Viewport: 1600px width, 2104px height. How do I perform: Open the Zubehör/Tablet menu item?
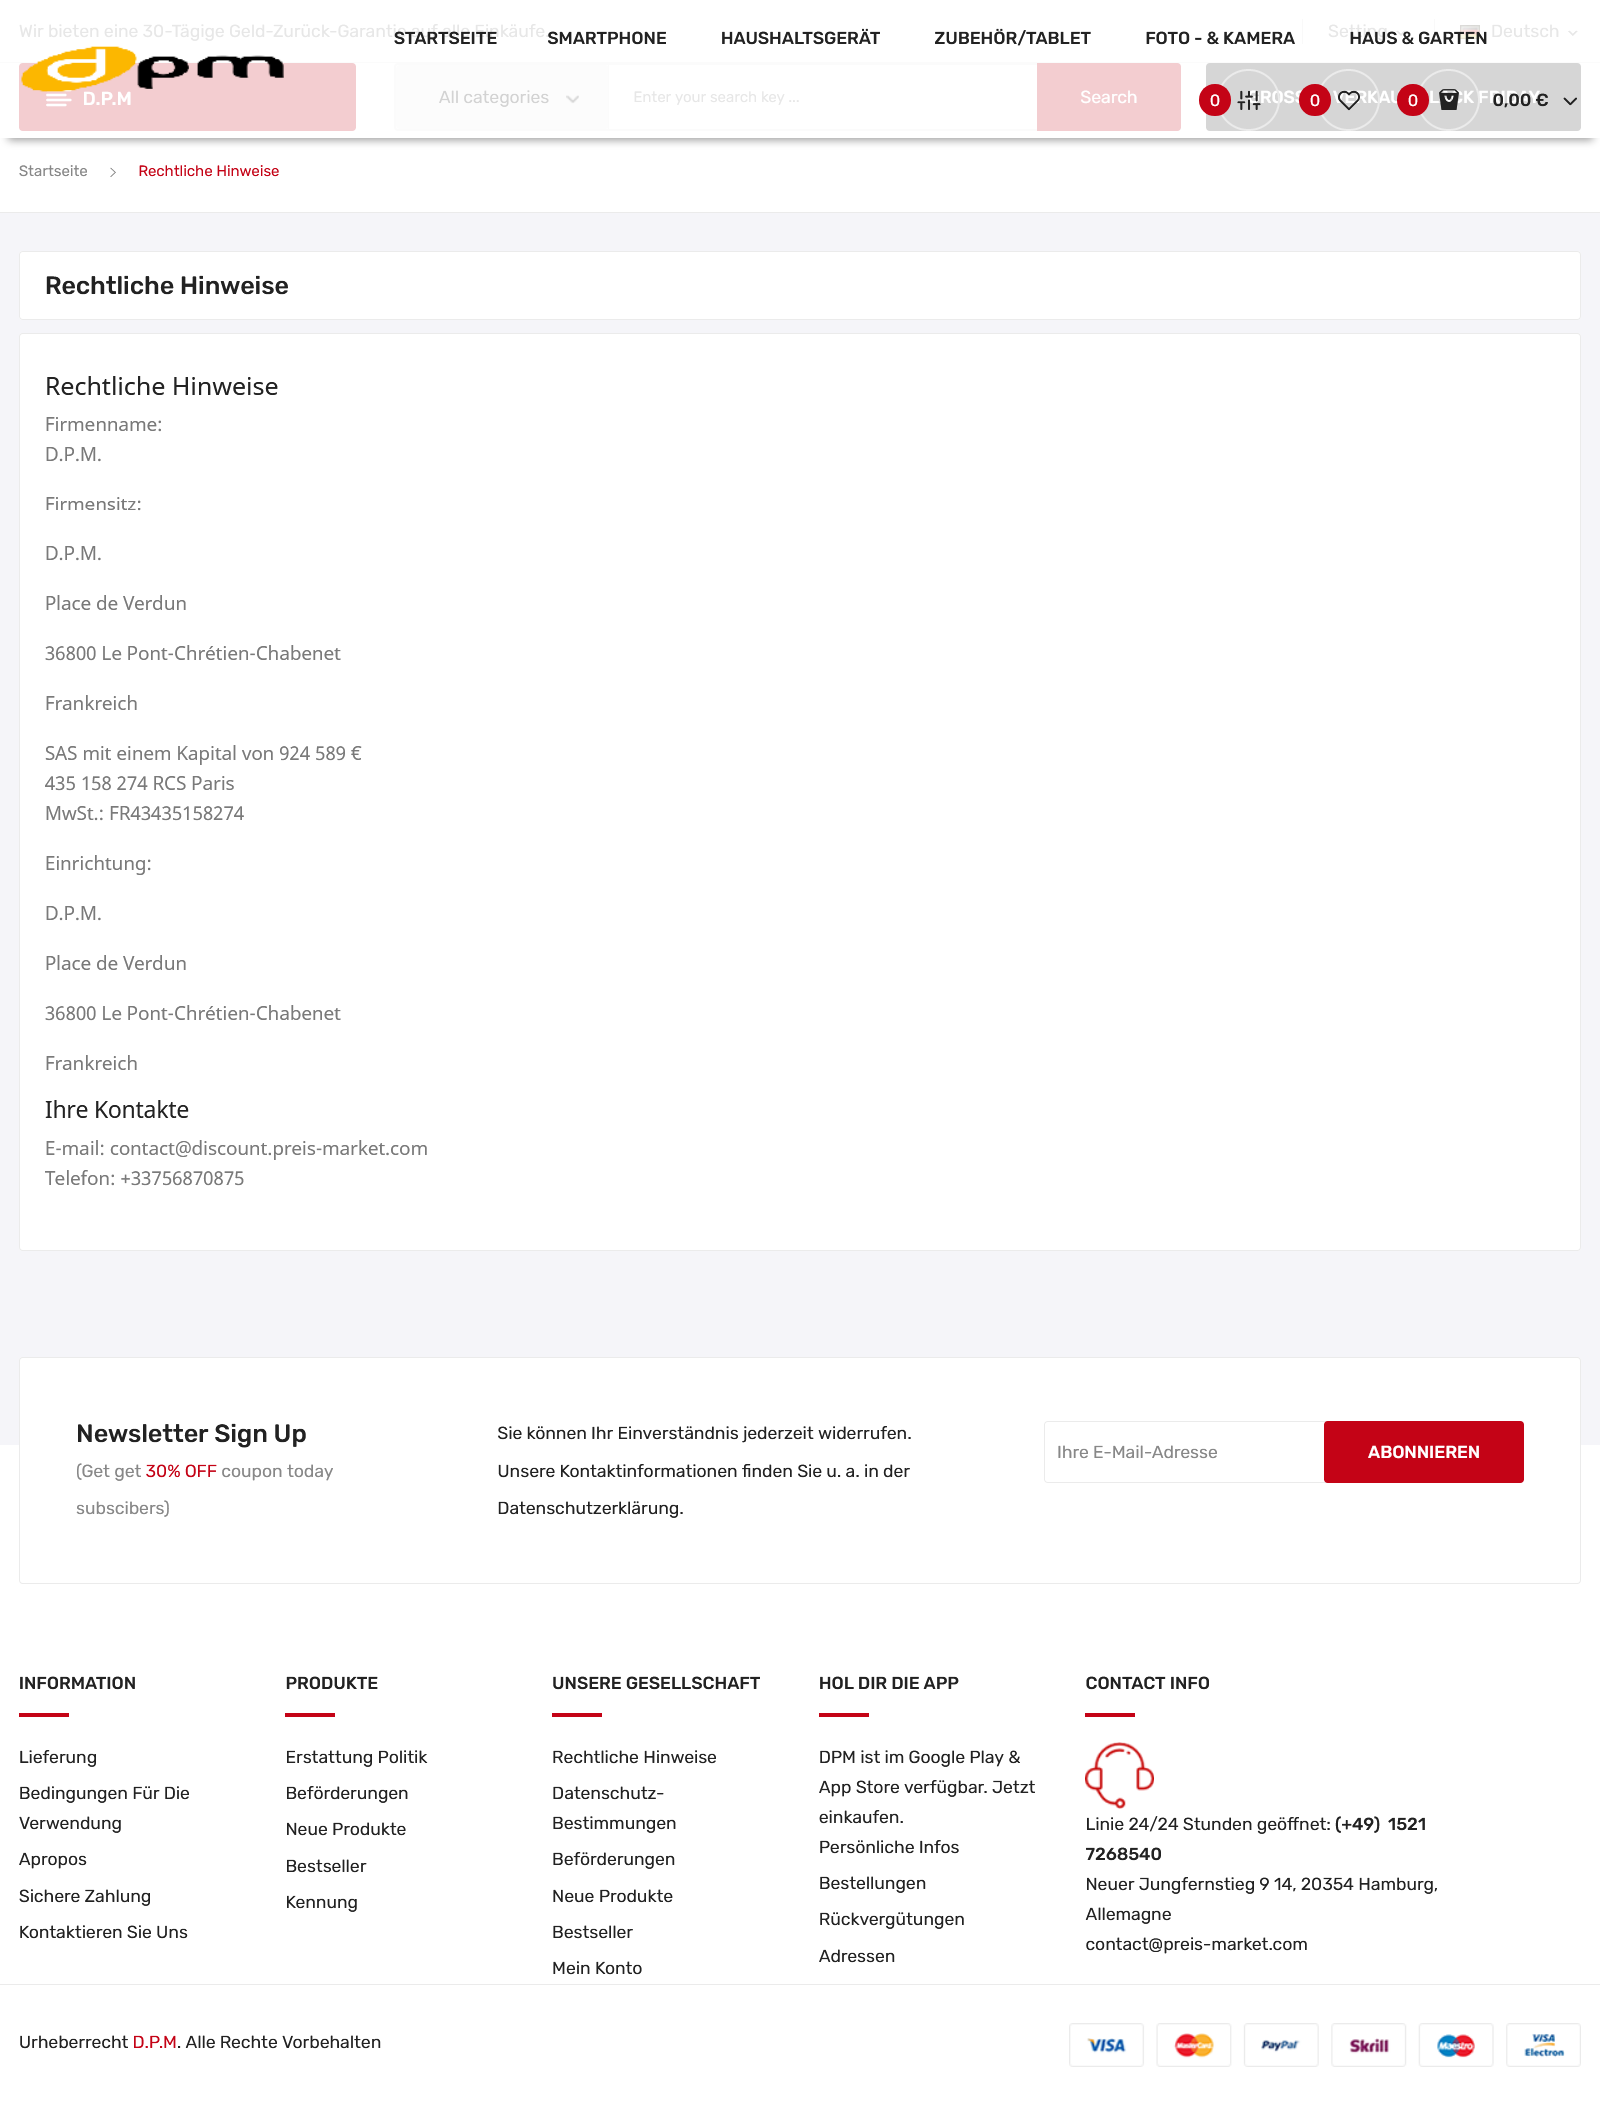point(1012,38)
